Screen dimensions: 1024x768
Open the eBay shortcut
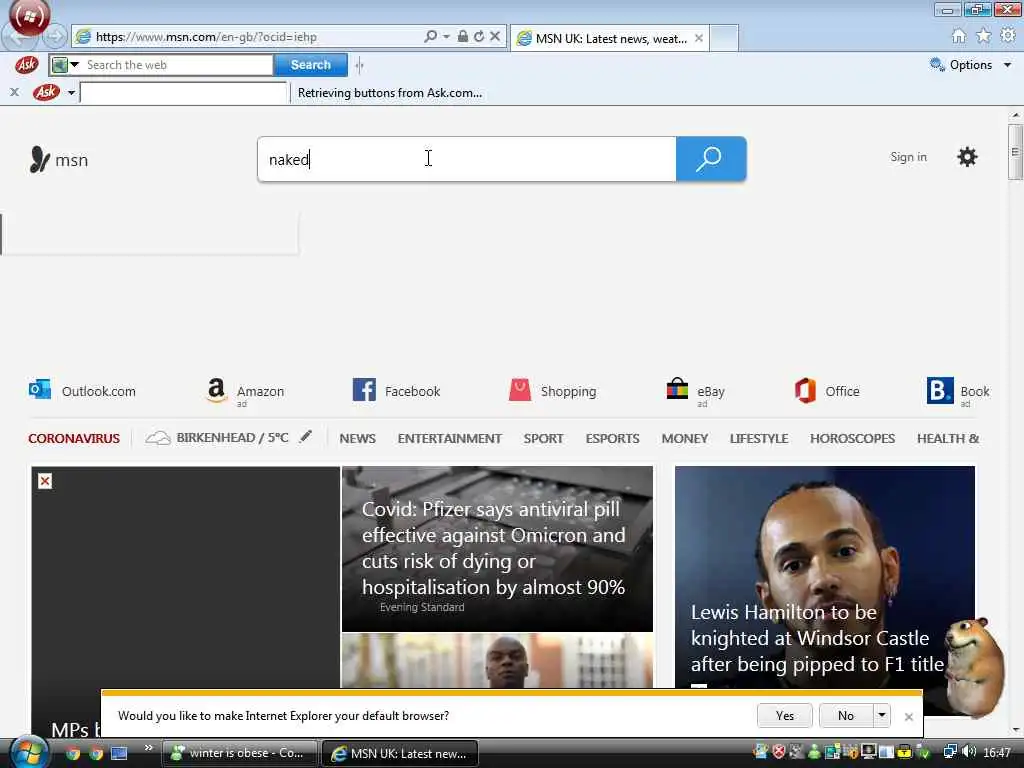pos(696,392)
